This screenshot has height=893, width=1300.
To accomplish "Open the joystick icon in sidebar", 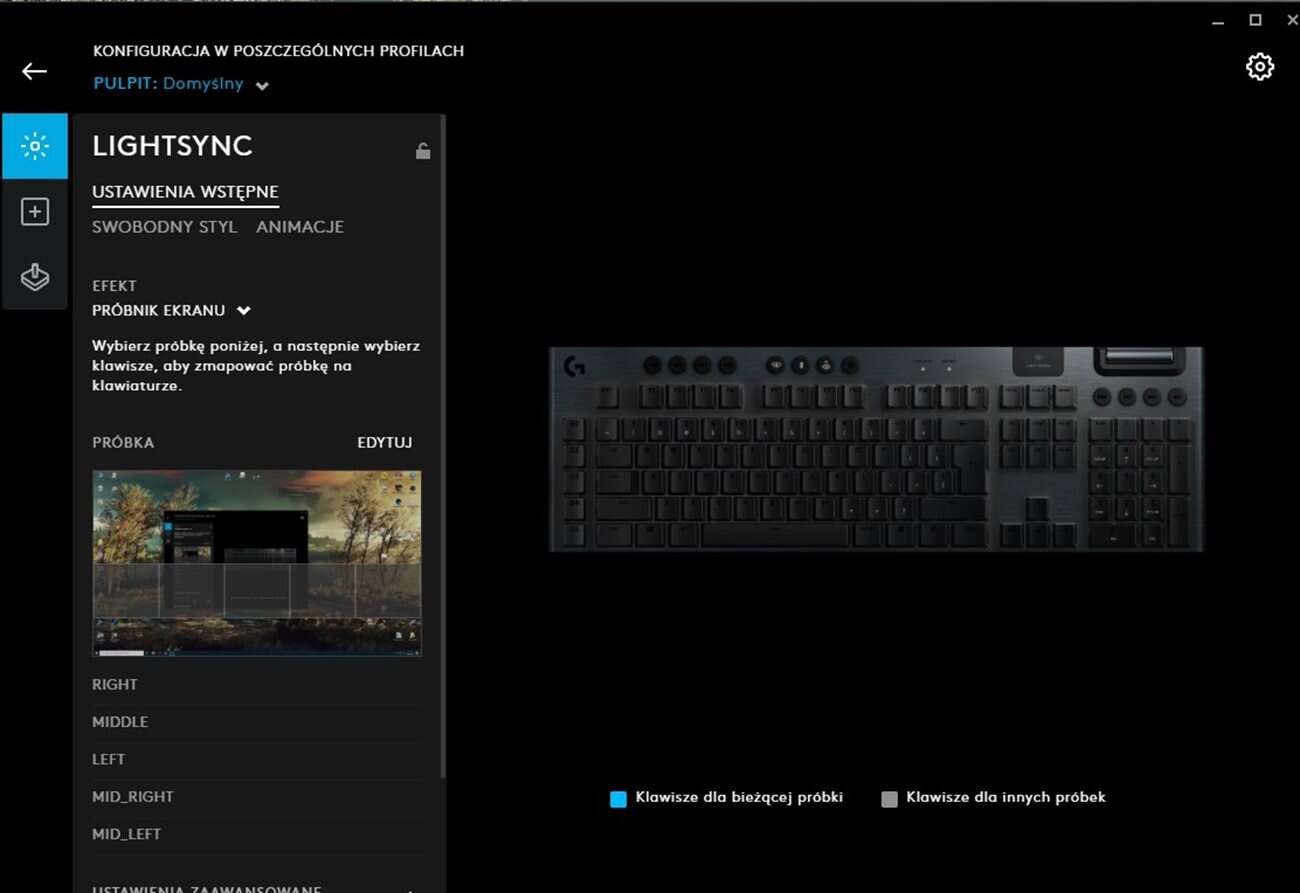I will pyautogui.click(x=35, y=277).
